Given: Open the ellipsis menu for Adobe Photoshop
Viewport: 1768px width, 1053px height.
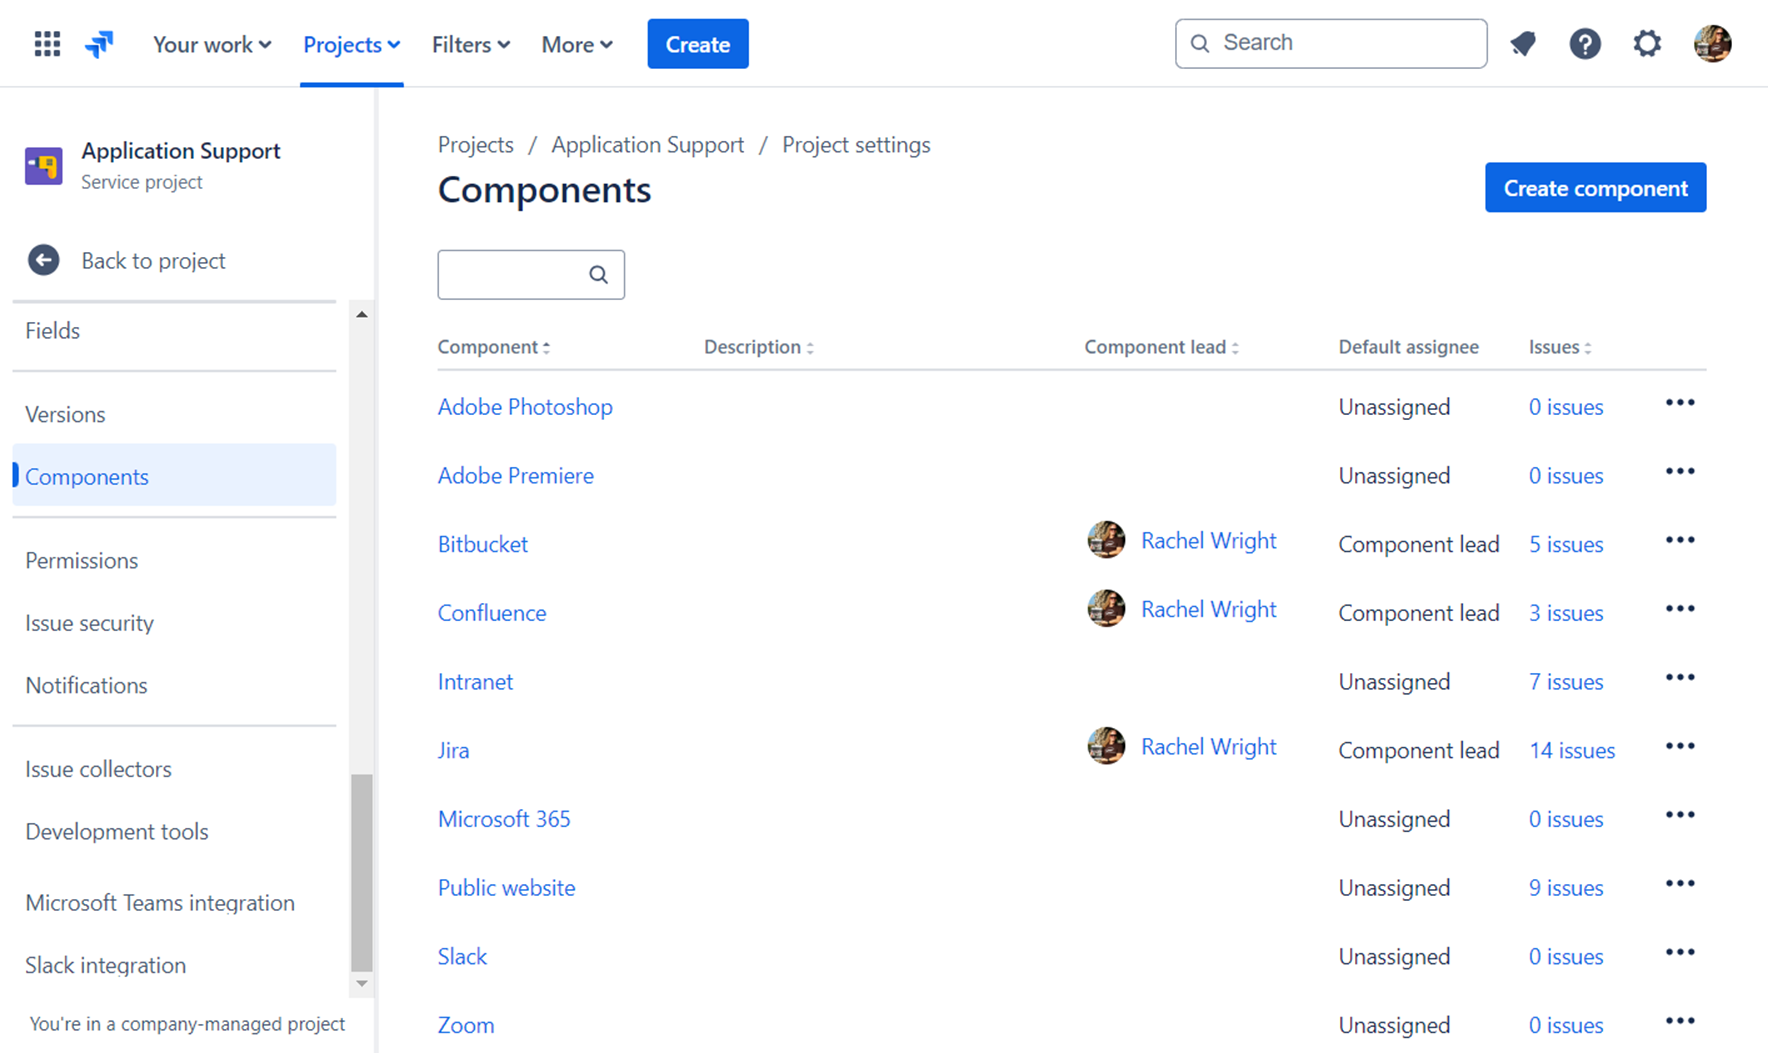Looking at the screenshot, I should click(x=1680, y=402).
